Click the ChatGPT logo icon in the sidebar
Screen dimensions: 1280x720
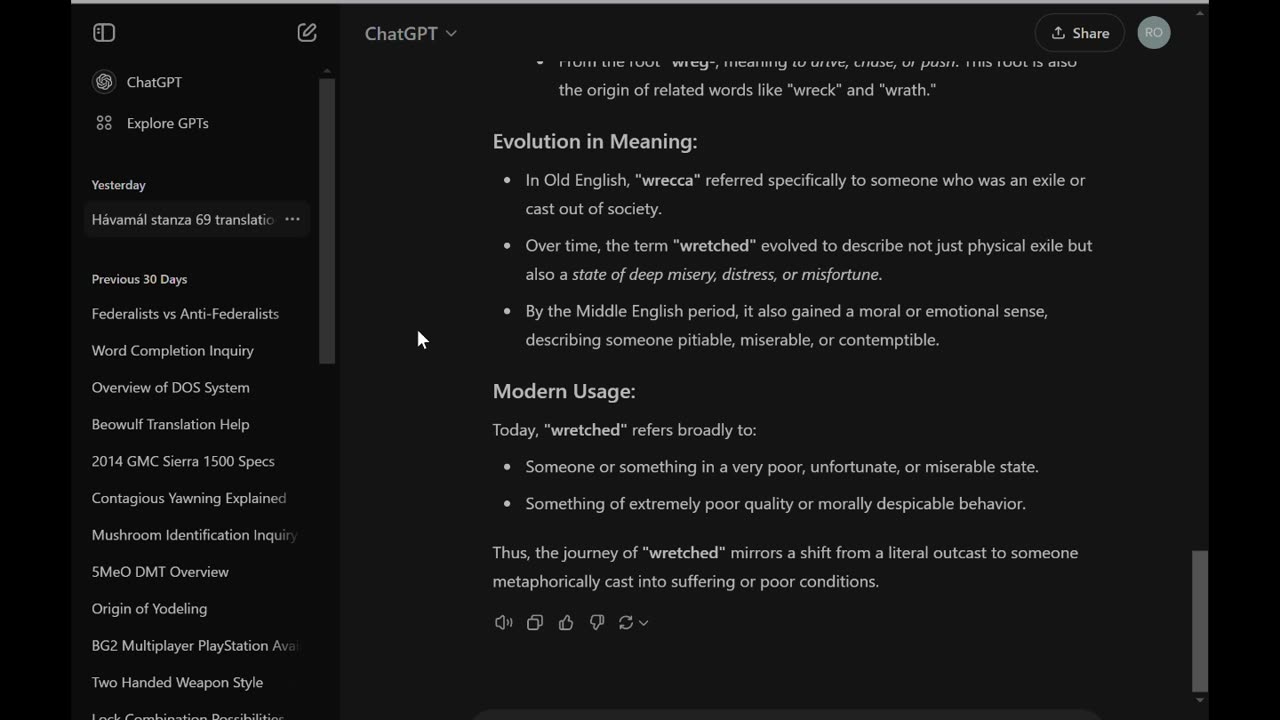[x=104, y=82]
